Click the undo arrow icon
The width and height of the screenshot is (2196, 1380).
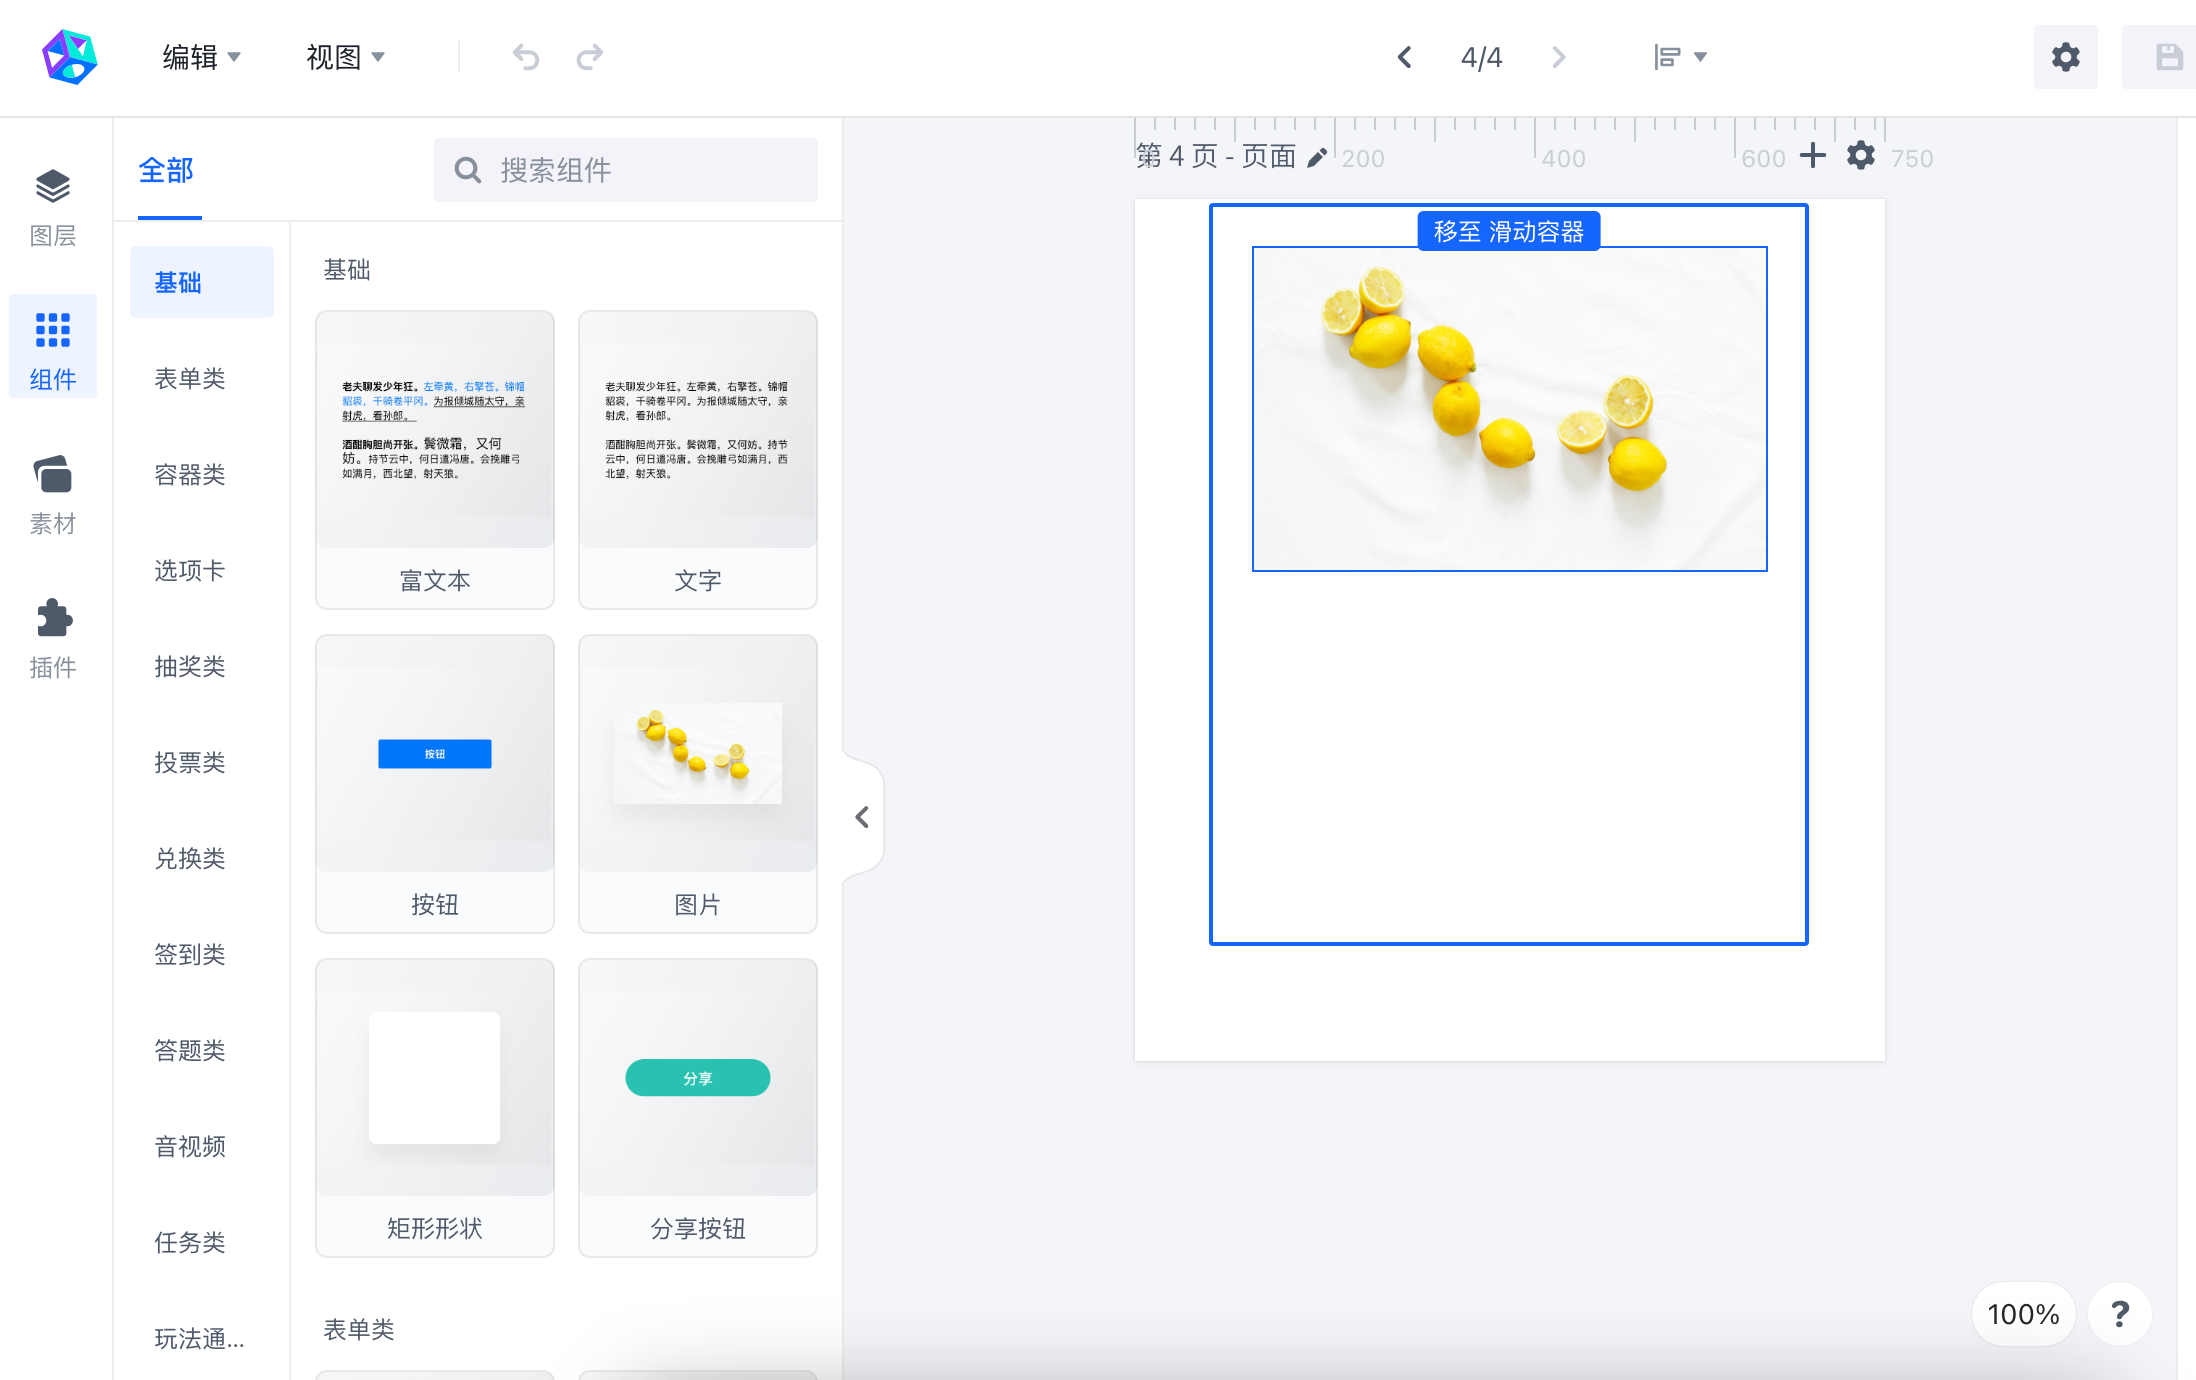coord(526,57)
